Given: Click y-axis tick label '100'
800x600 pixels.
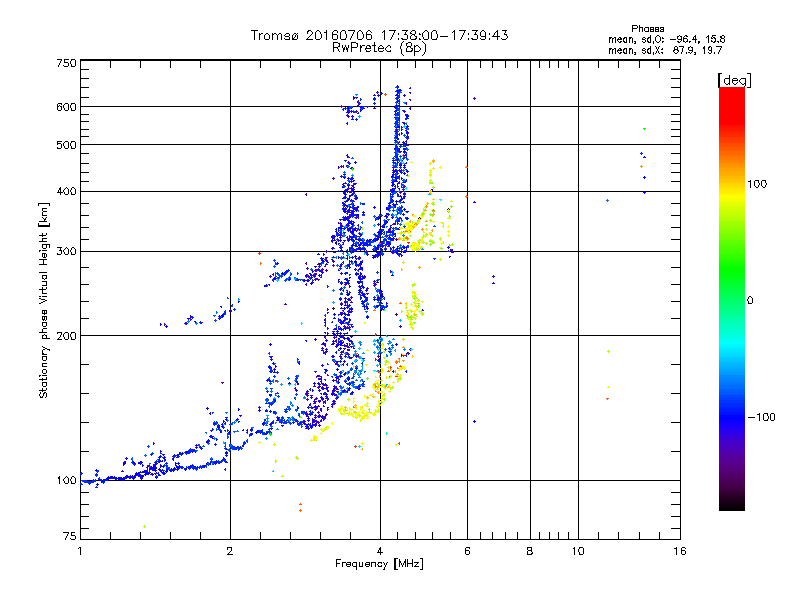Looking at the screenshot, I should [67, 481].
